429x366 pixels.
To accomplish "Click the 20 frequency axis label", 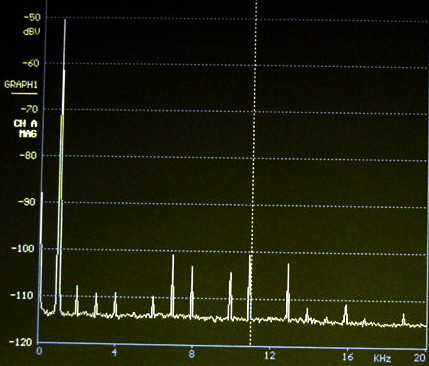I will pos(420,358).
